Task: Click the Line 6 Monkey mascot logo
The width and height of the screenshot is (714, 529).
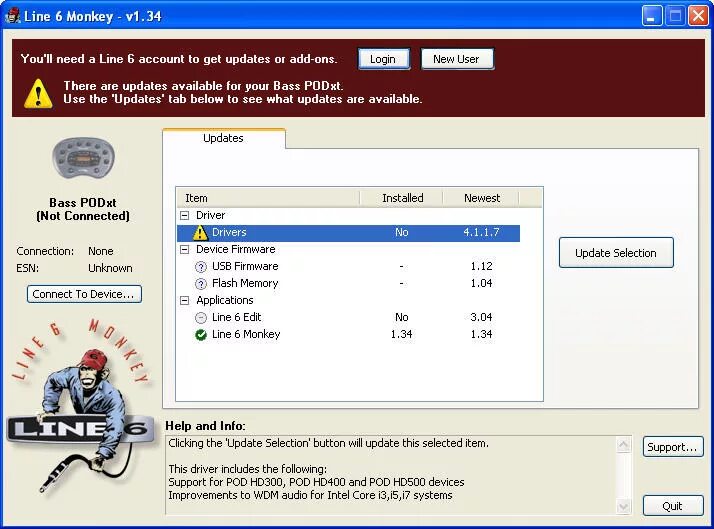Action: click(x=80, y=407)
